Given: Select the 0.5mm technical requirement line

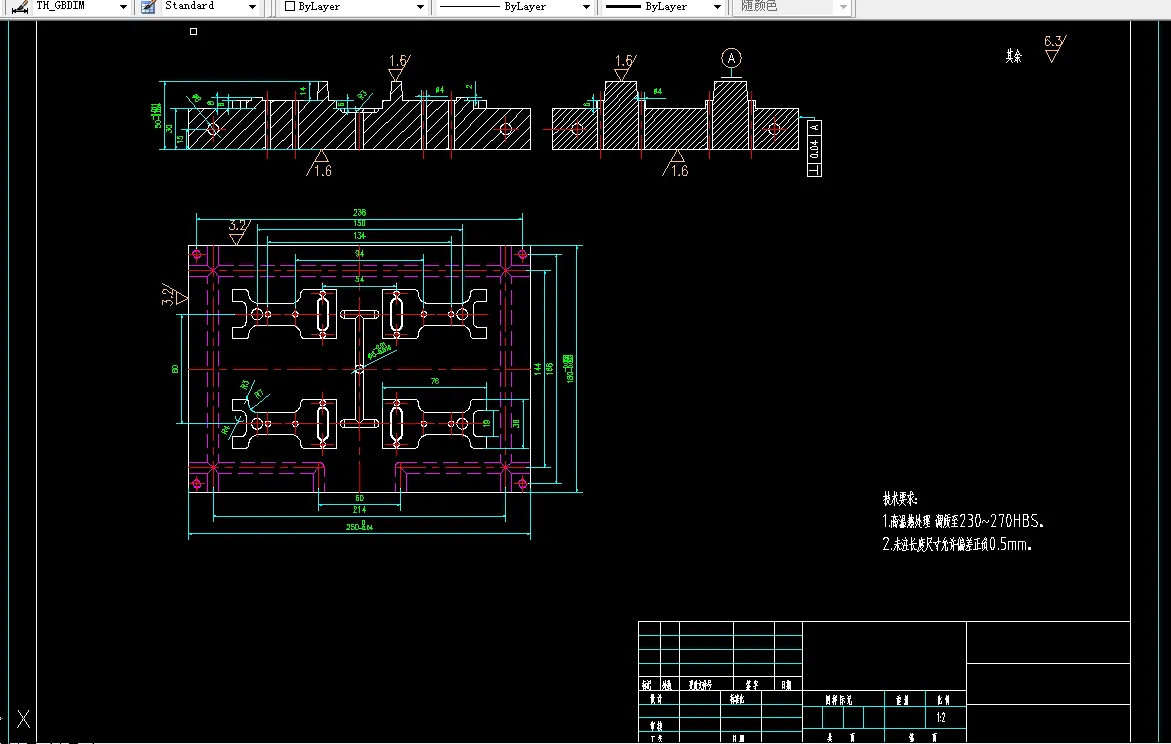Looking at the screenshot, I should [957, 545].
